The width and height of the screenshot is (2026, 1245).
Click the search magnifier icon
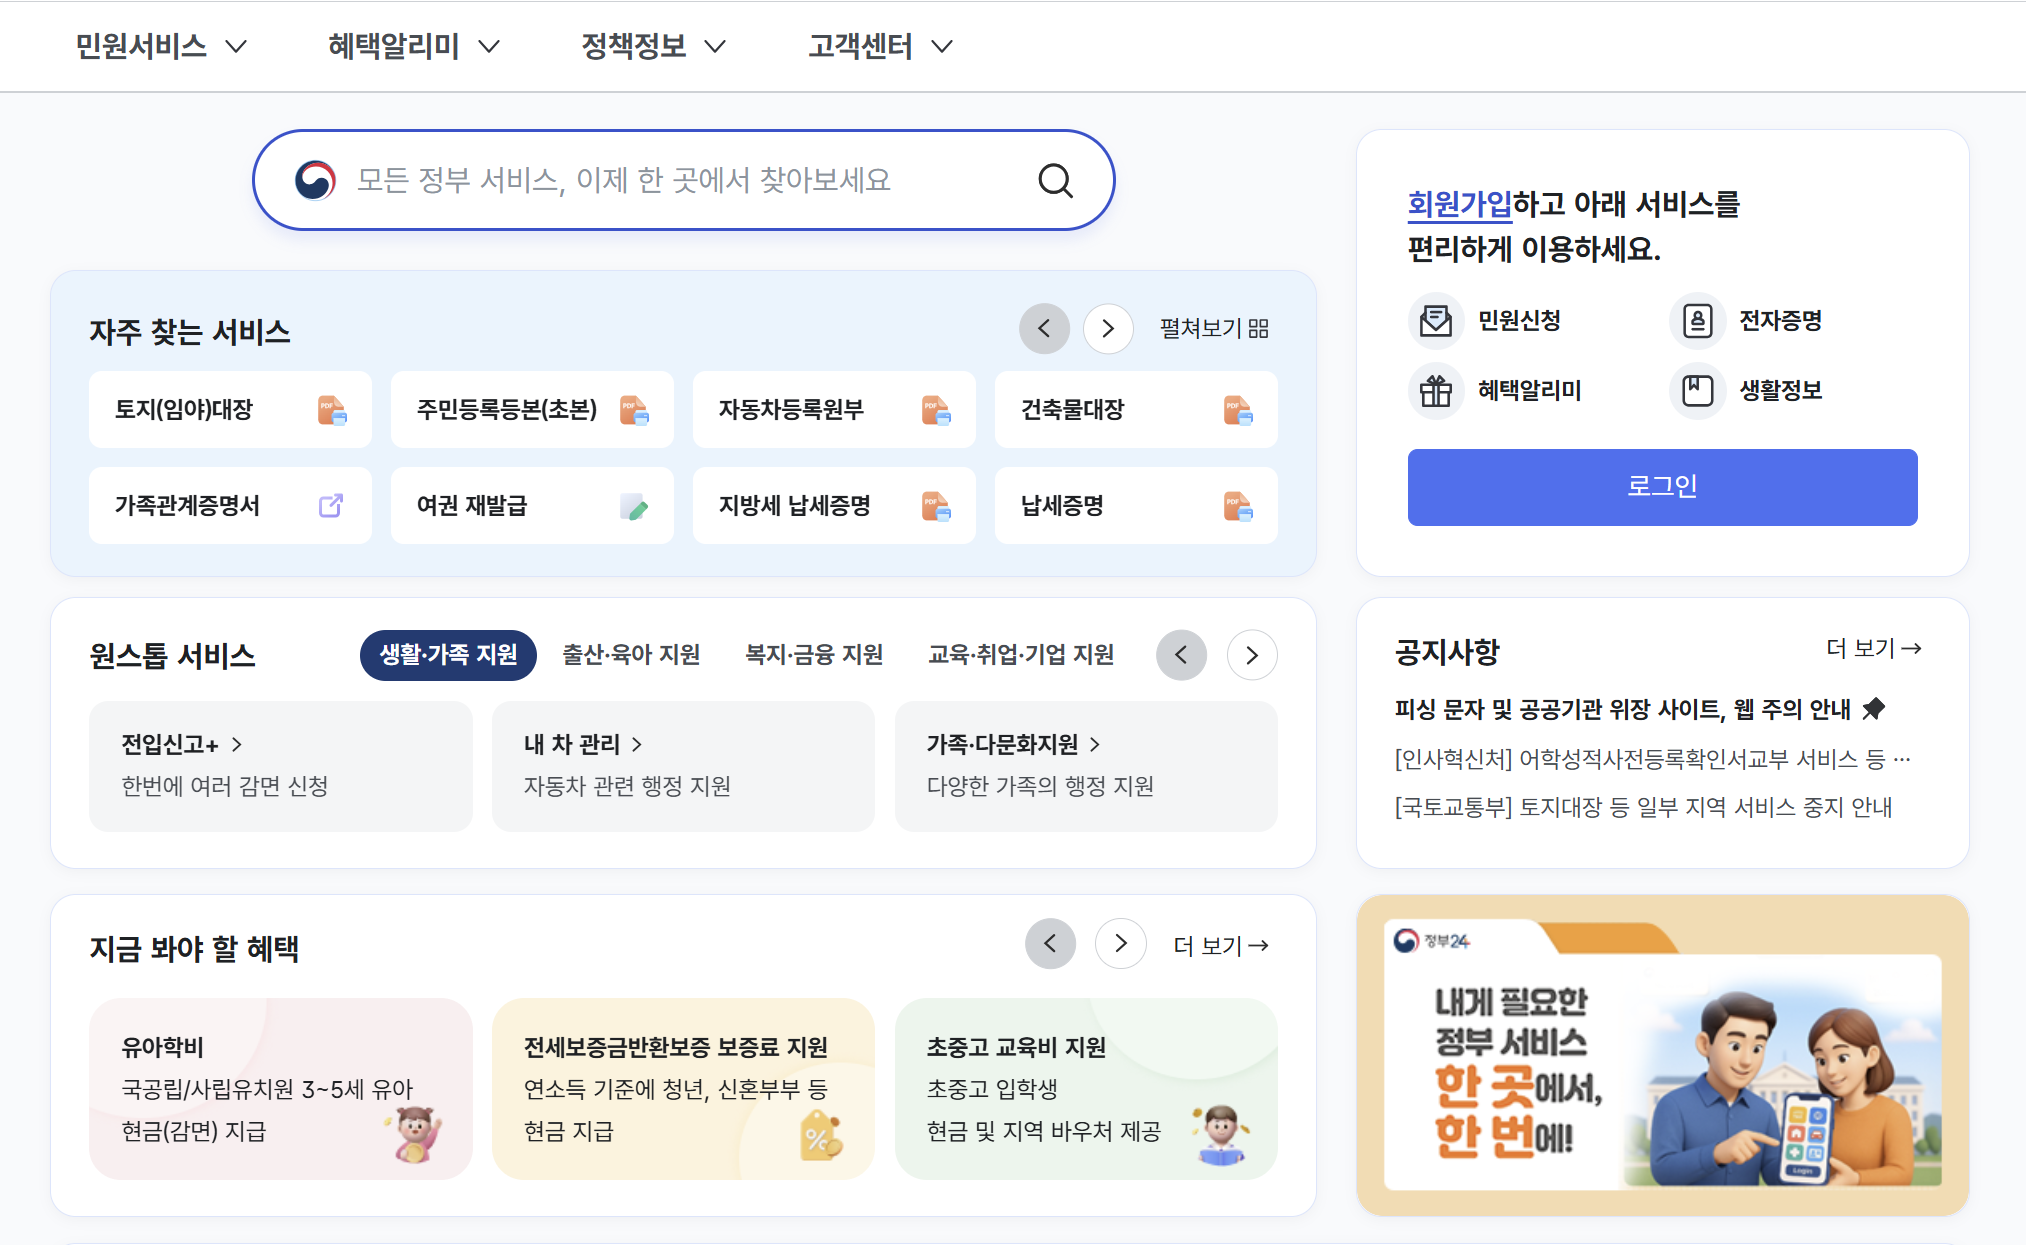tap(1055, 180)
